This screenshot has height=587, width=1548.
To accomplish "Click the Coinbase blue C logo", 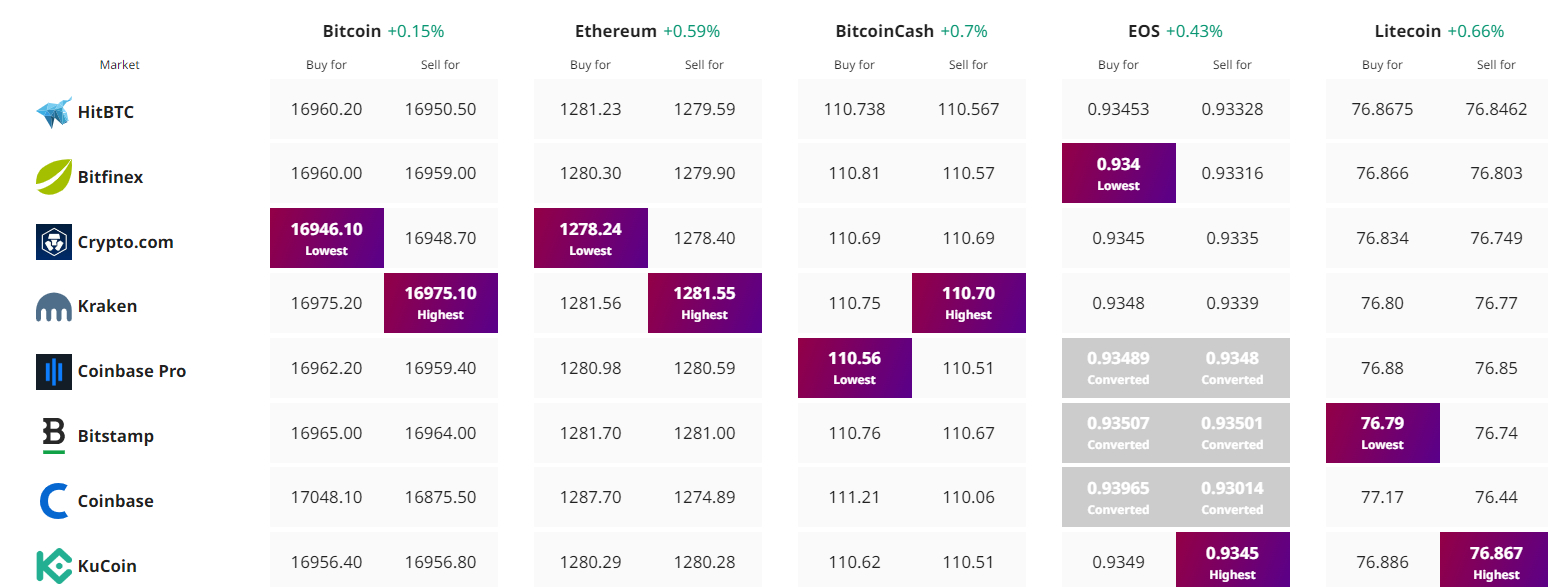I will tap(54, 501).
